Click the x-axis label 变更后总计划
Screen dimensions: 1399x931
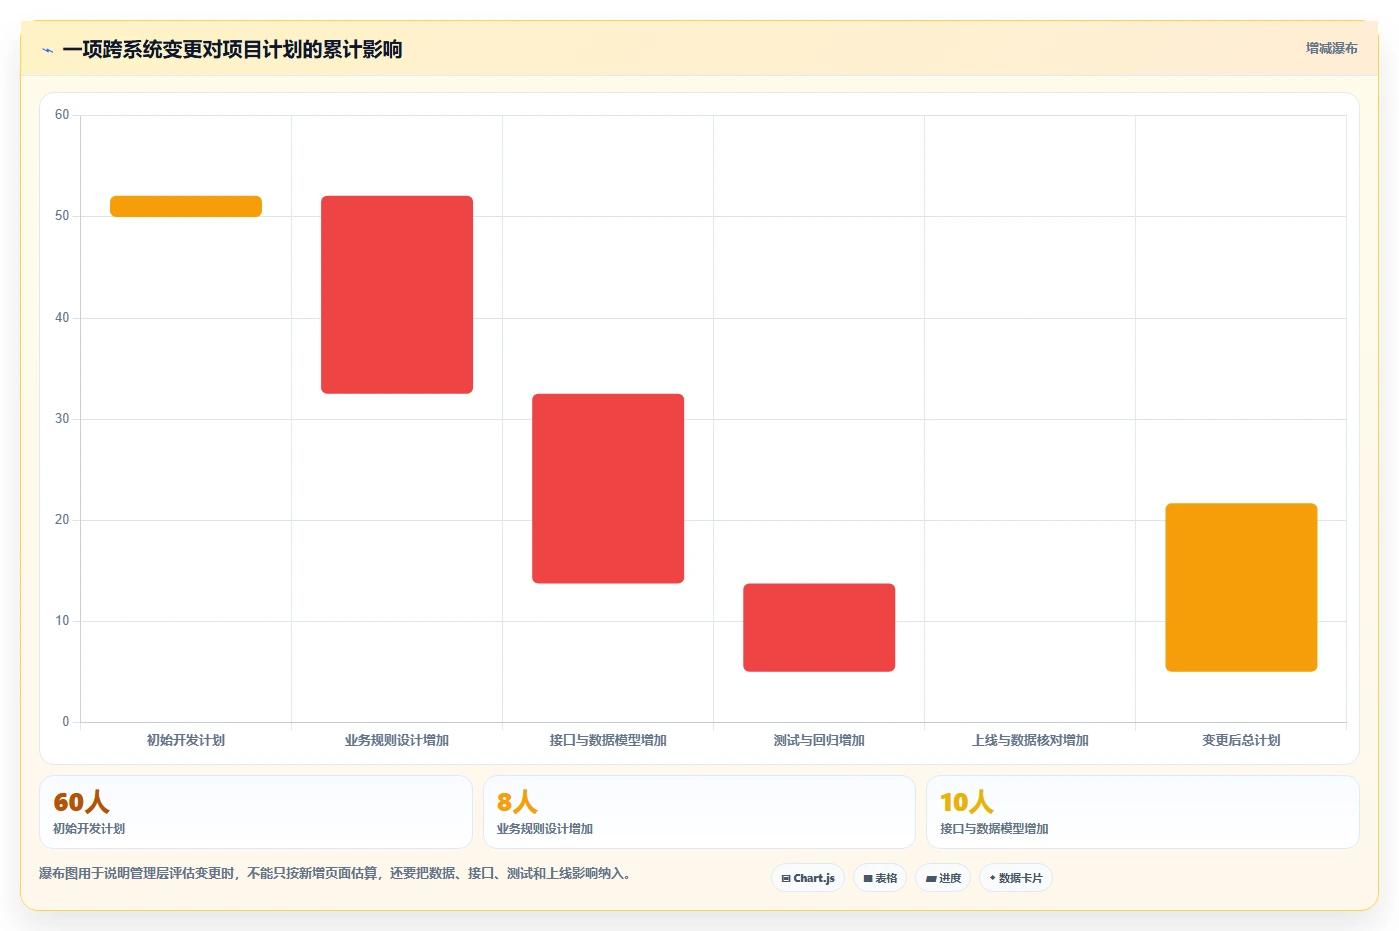coord(1241,740)
